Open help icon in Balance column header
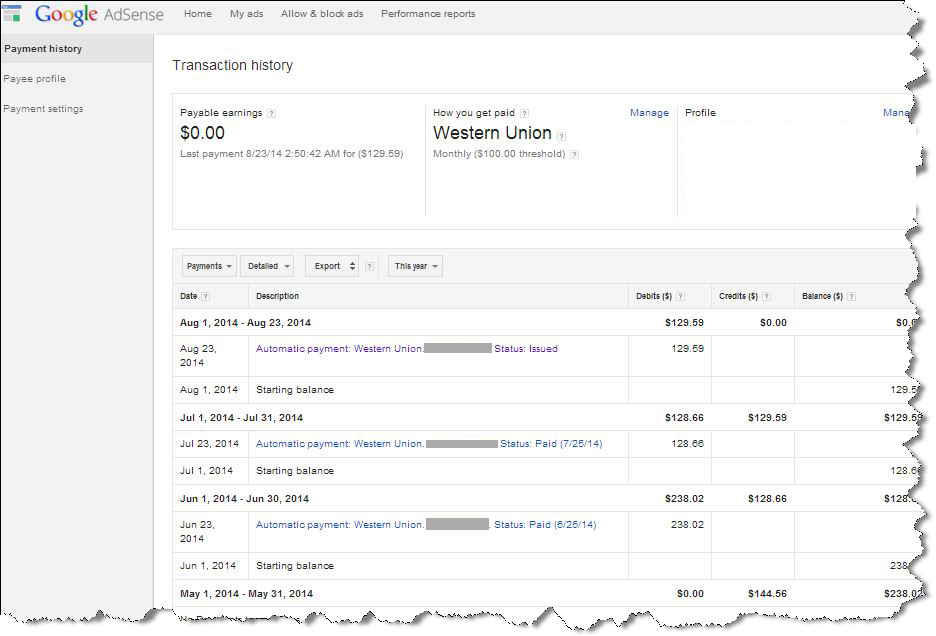The image size is (936, 636). [851, 296]
